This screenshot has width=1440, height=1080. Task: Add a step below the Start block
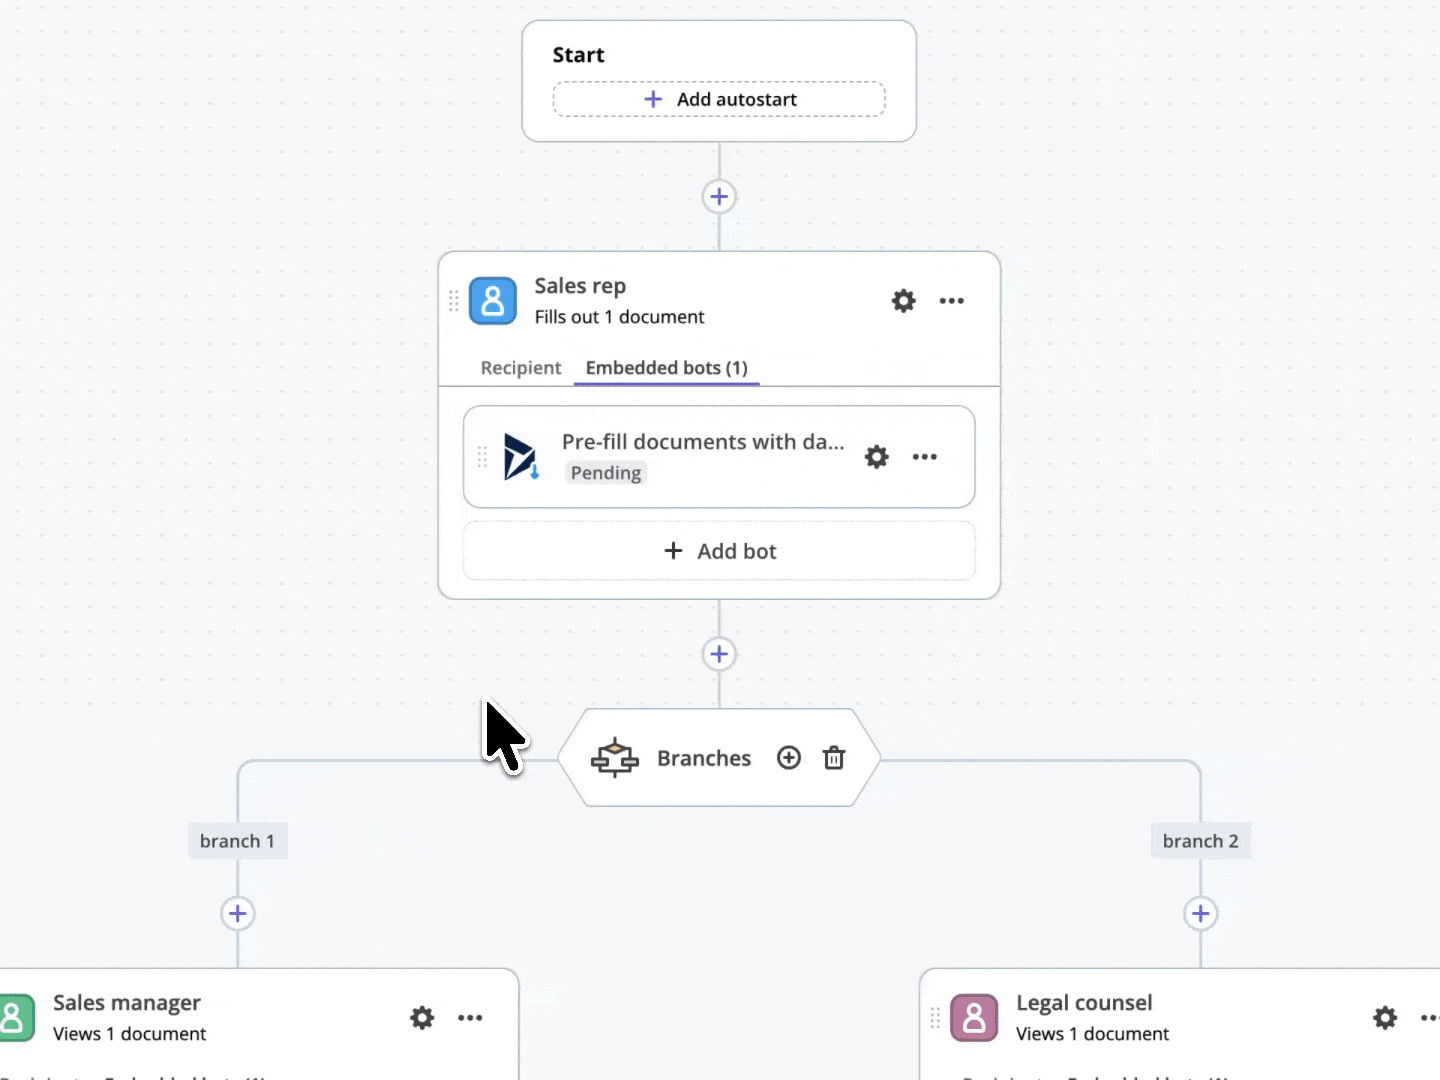[x=719, y=196]
